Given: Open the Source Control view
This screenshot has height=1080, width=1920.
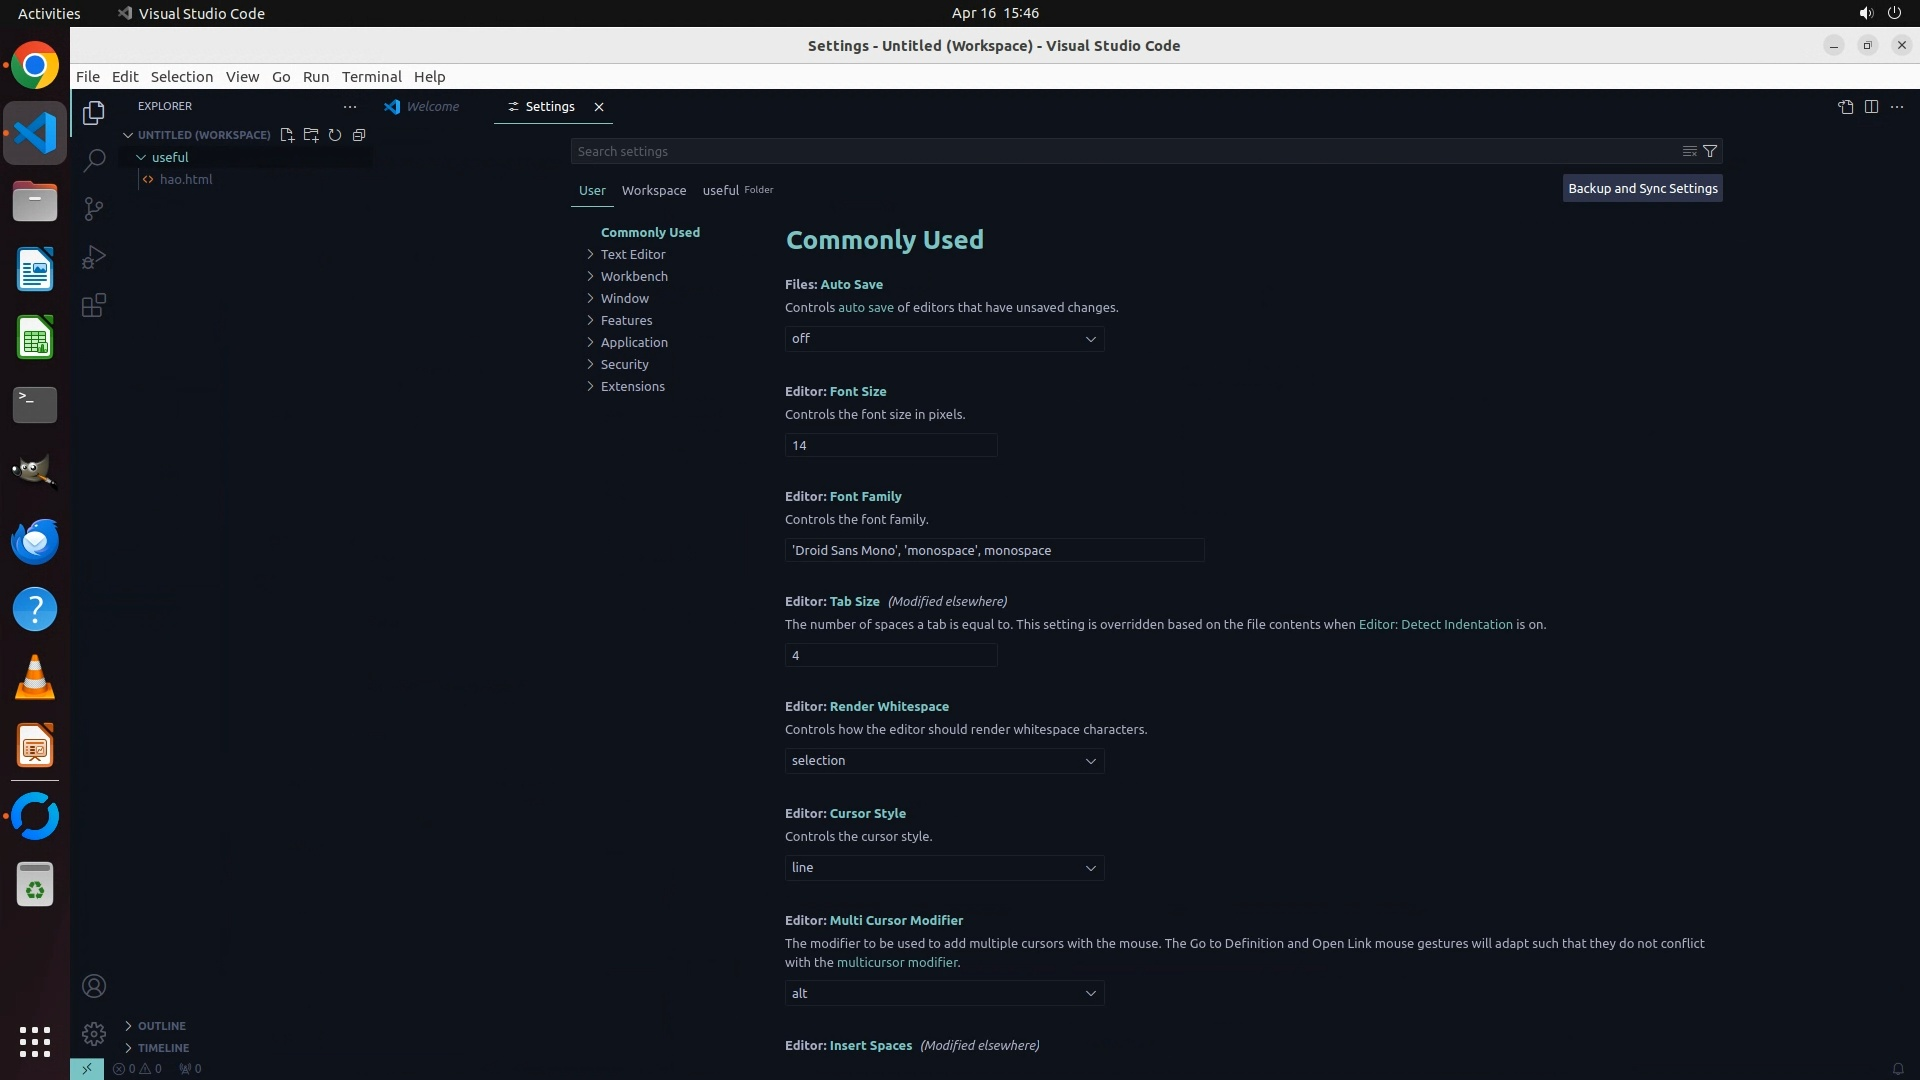Looking at the screenshot, I should (x=94, y=209).
